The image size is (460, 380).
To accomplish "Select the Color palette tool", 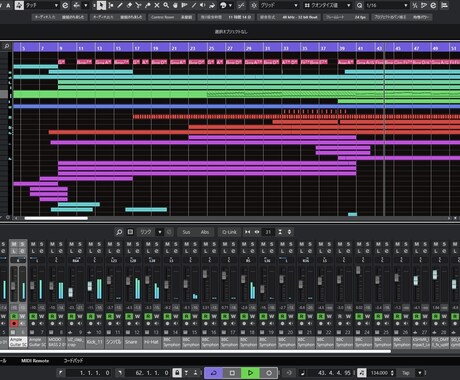I will click(223, 5).
